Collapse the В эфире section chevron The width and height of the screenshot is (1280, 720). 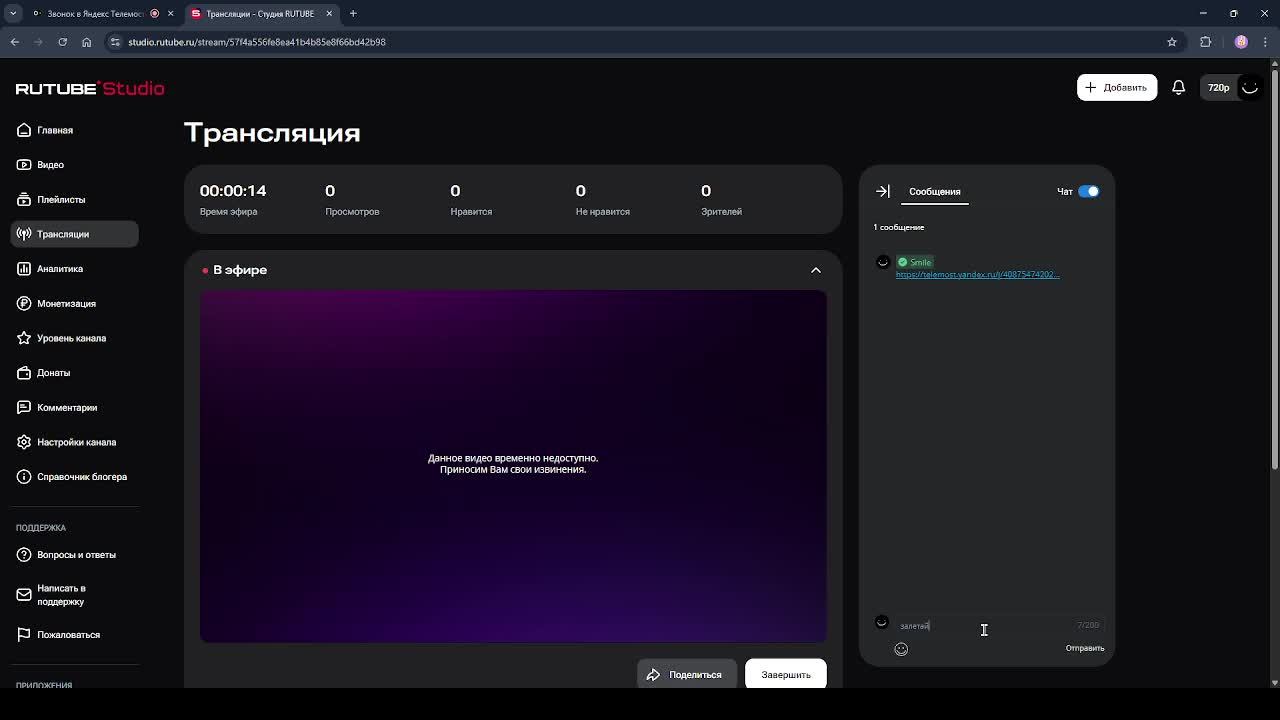pos(816,270)
